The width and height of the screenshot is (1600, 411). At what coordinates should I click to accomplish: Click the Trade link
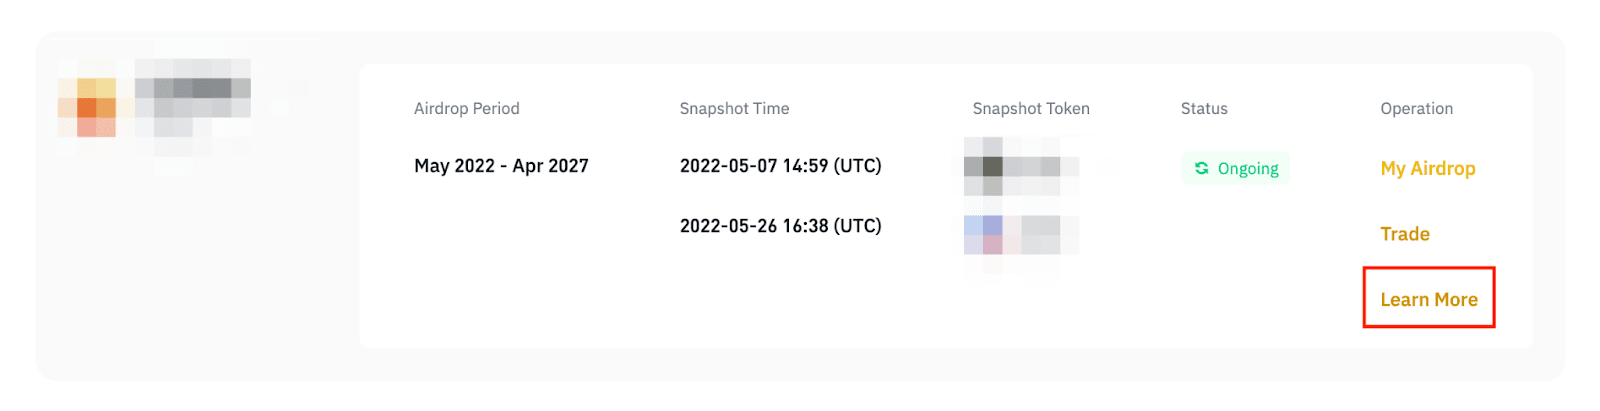pyautogui.click(x=1404, y=234)
